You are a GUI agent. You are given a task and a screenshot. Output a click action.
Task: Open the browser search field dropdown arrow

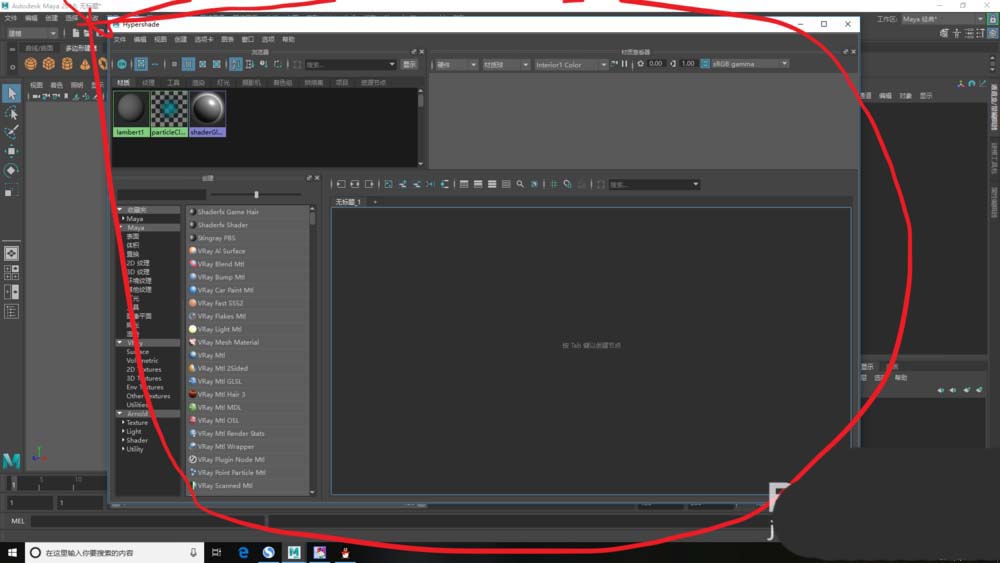[x=392, y=64]
